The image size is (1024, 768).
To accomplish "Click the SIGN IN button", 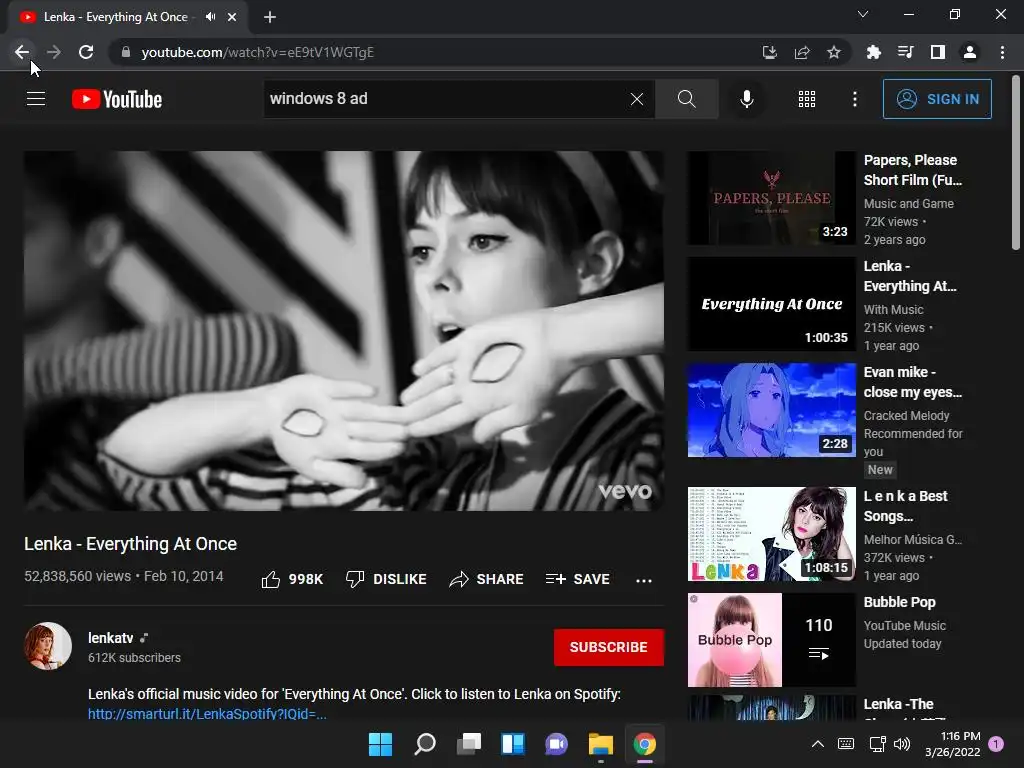I will (937, 99).
